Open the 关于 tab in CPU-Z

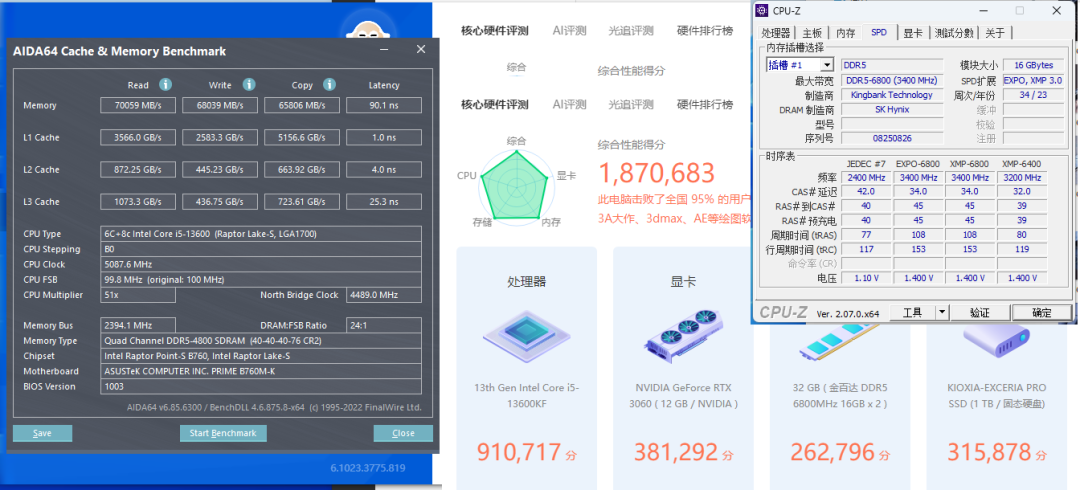point(995,33)
